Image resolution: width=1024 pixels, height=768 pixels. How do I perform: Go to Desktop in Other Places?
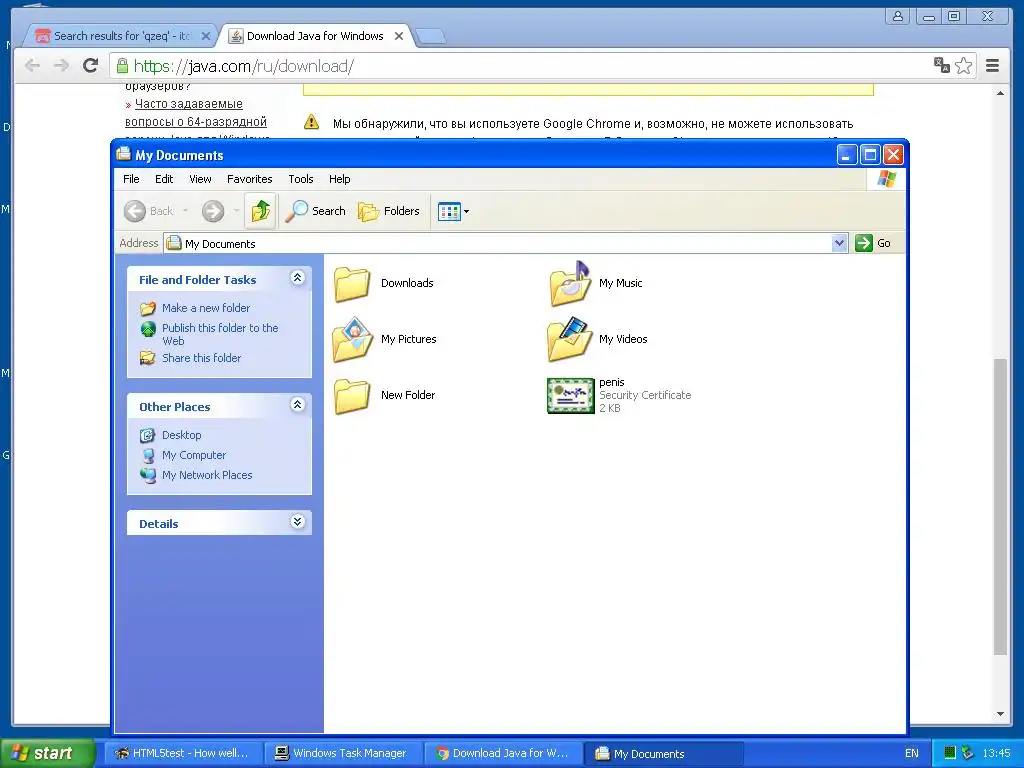click(182, 435)
